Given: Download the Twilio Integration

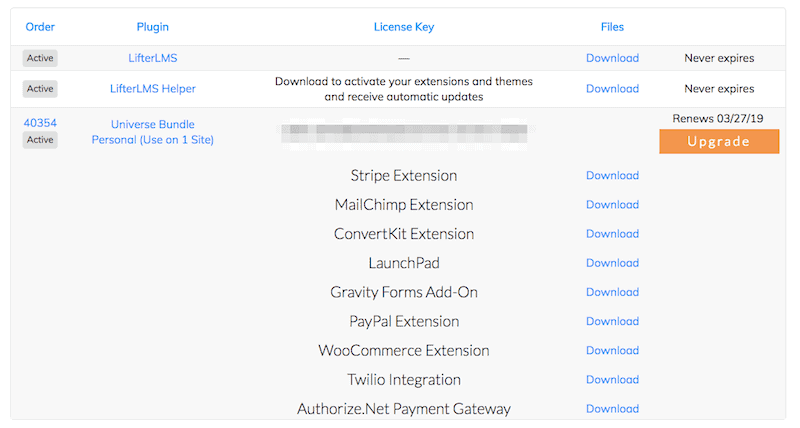Looking at the screenshot, I should (612, 380).
